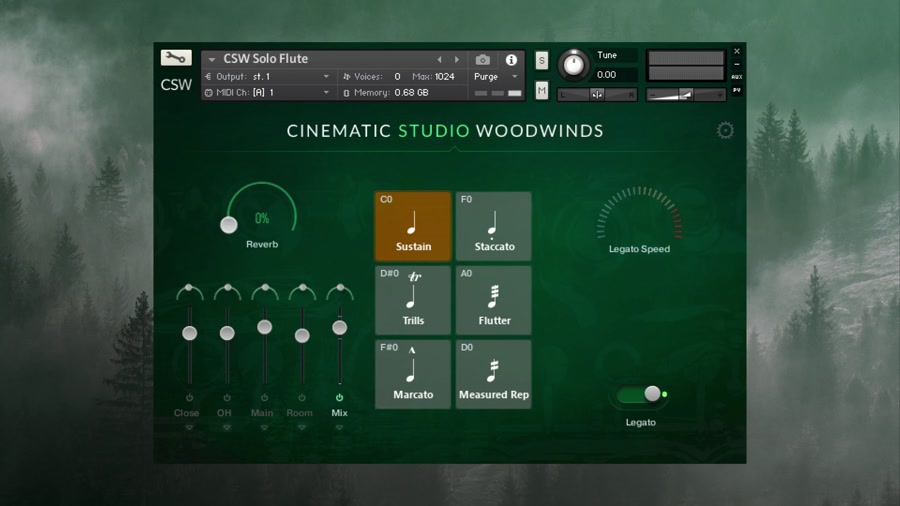
Task: Open the Output st. 1 dropdown
Action: coord(326,76)
